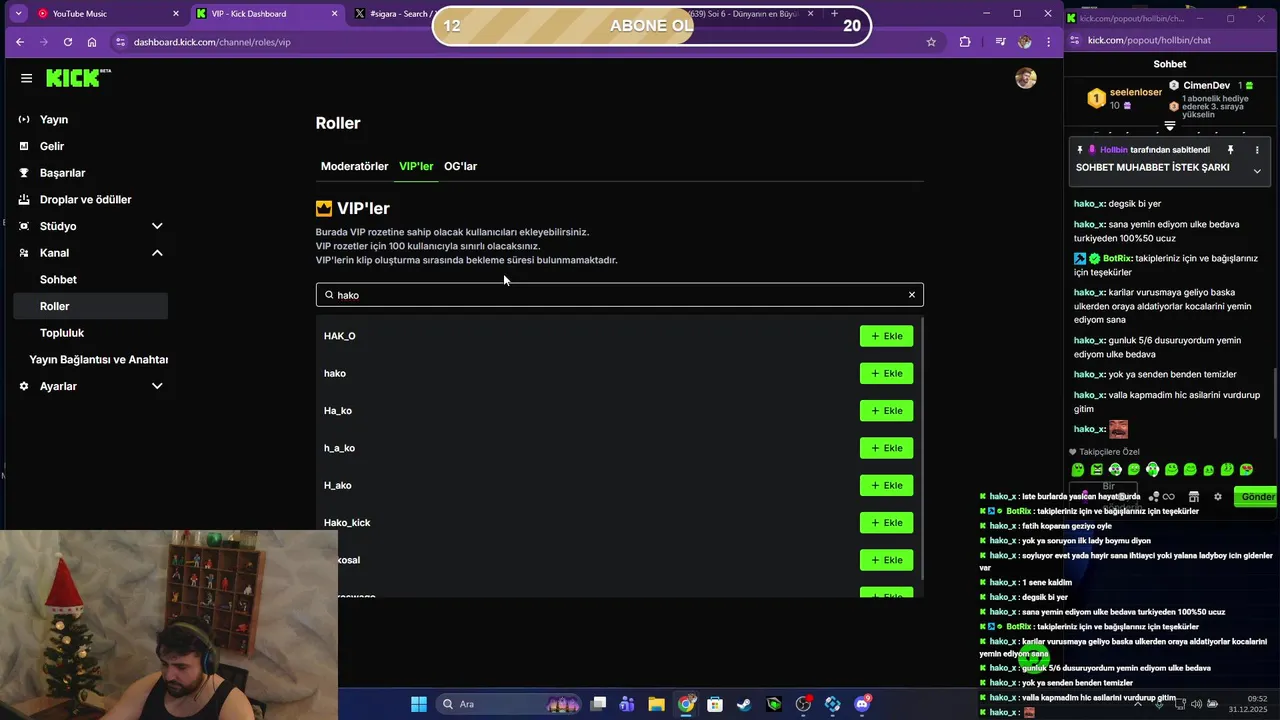Click the taskbar Ara search box
Image resolution: width=1280 pixels, height=720 pixels.
click(510, 704)
